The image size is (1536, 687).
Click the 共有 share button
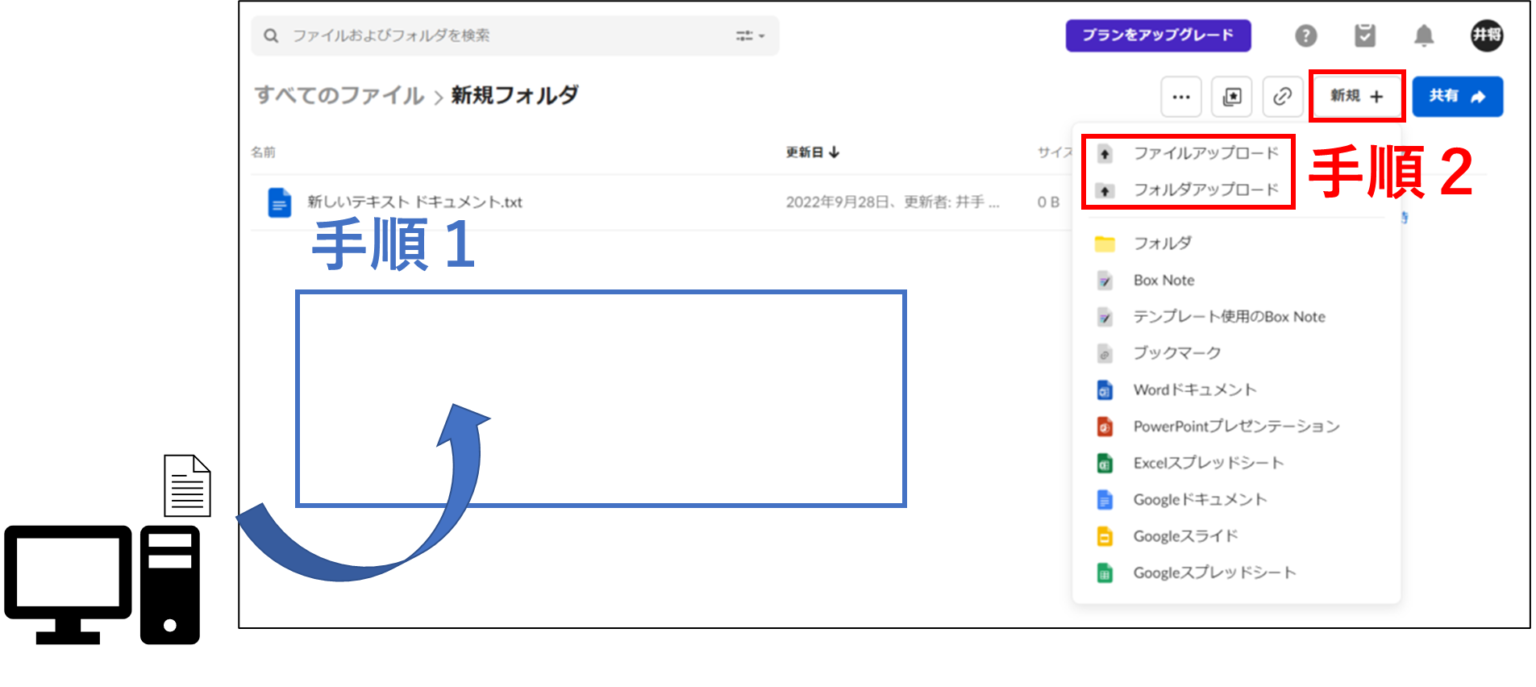[x=1457, y=96]
